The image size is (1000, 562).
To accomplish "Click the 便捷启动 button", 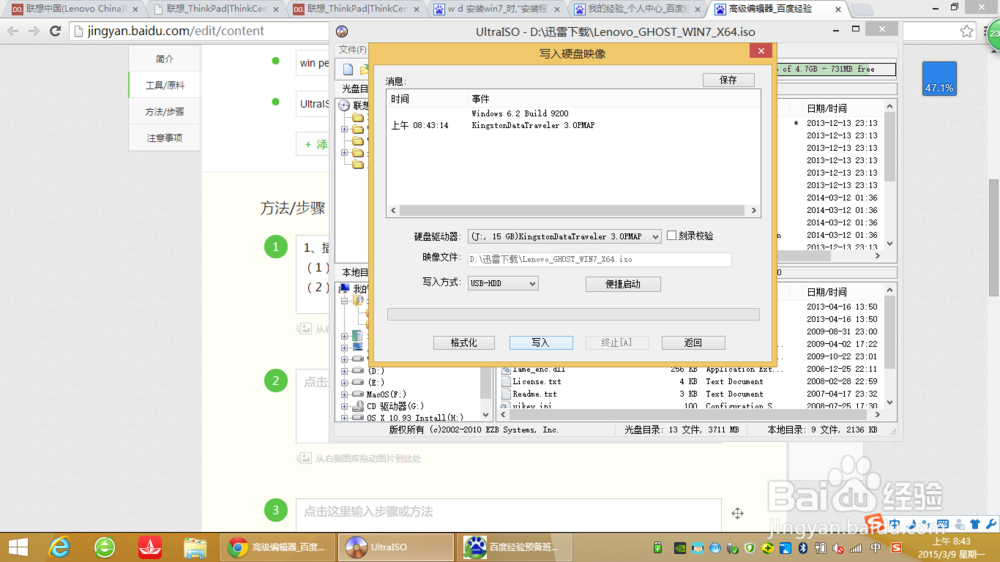I will [623, 284].
